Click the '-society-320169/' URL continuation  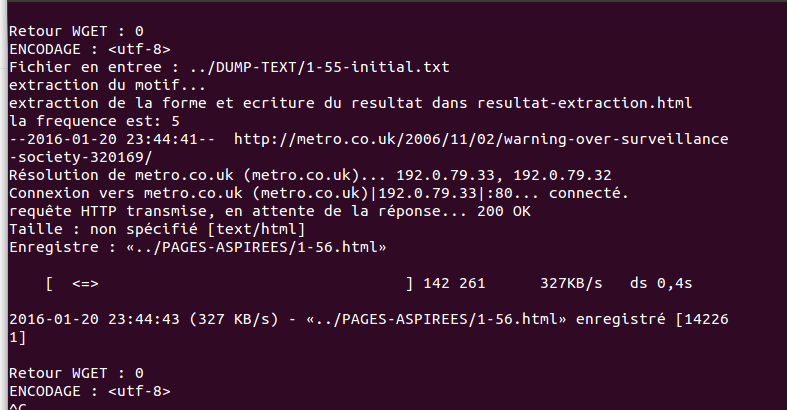[x=80, y=157]
